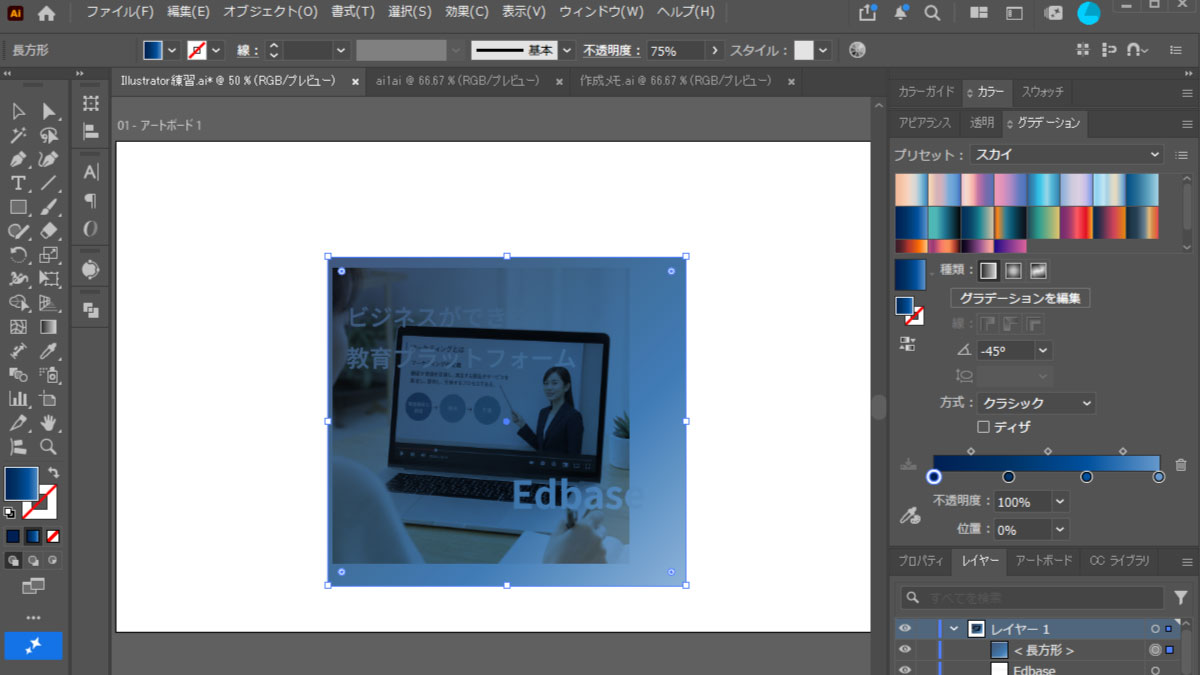The image size is (1200, 675).
Task: Hide レイヤー 1 with eye icon
Action: tap(905, 629)
